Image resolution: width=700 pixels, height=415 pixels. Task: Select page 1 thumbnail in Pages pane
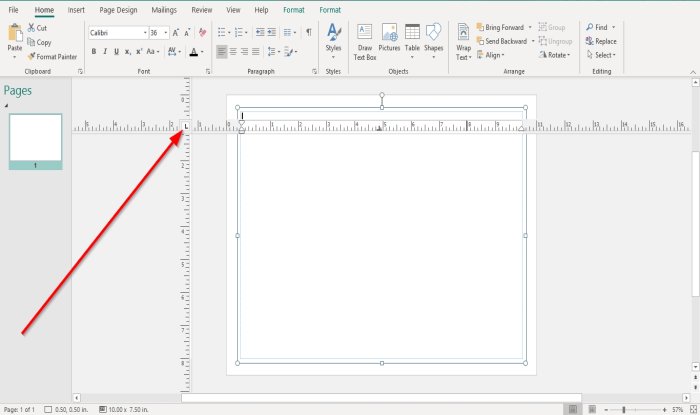(35, 141)
